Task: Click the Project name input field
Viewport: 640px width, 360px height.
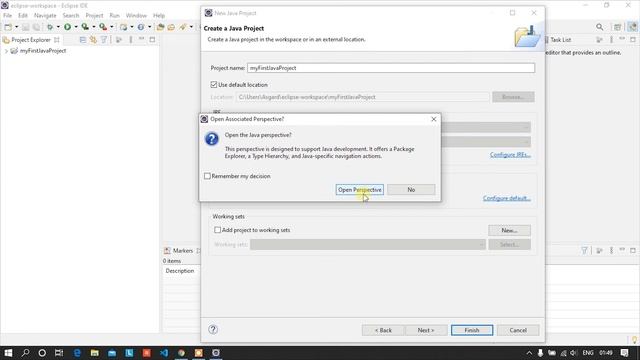Action: point(391,68)
